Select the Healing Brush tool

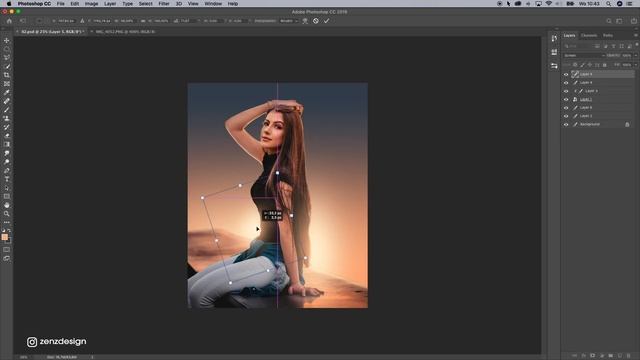point(7,101)
